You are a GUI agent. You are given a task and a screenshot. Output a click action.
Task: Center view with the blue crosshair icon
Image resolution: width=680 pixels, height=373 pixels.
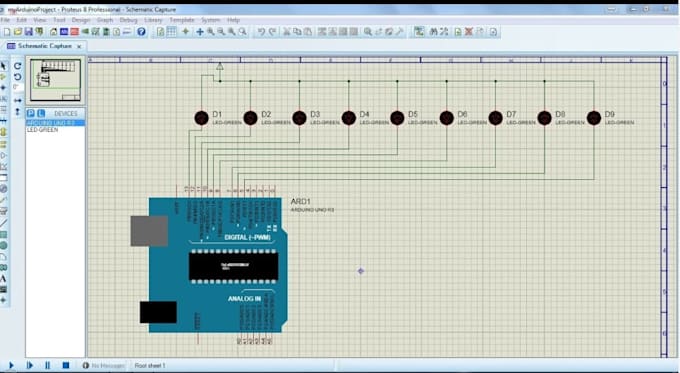tap(200, 32)
